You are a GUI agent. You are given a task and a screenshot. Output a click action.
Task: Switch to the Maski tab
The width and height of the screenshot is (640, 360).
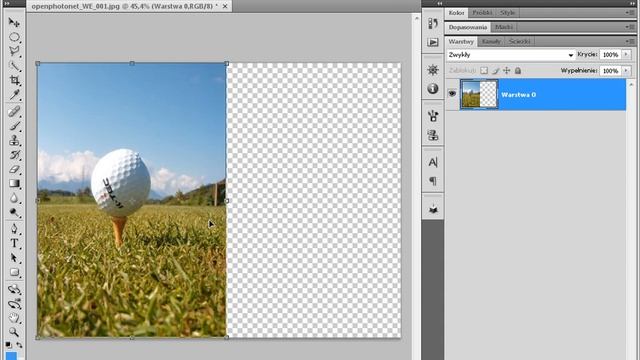[504, 27]
